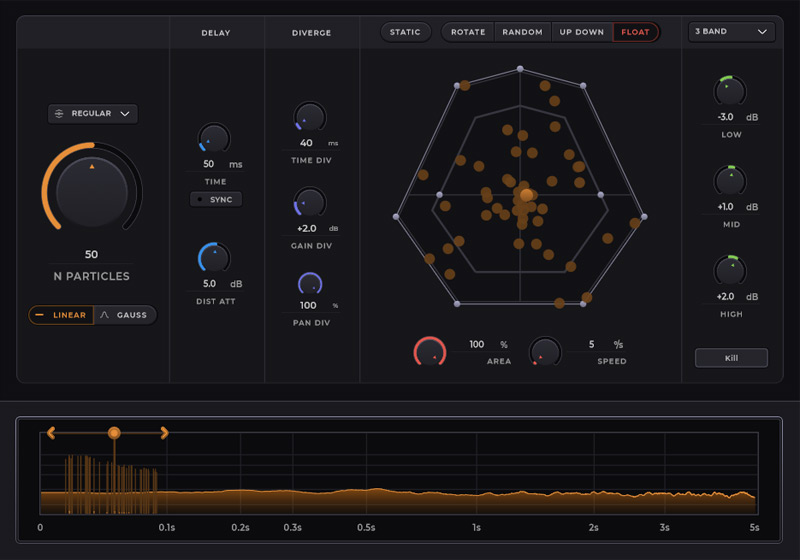The image size is (800, 560).
Task: Select the Random movement tab
Action: (x=522, y=32)
